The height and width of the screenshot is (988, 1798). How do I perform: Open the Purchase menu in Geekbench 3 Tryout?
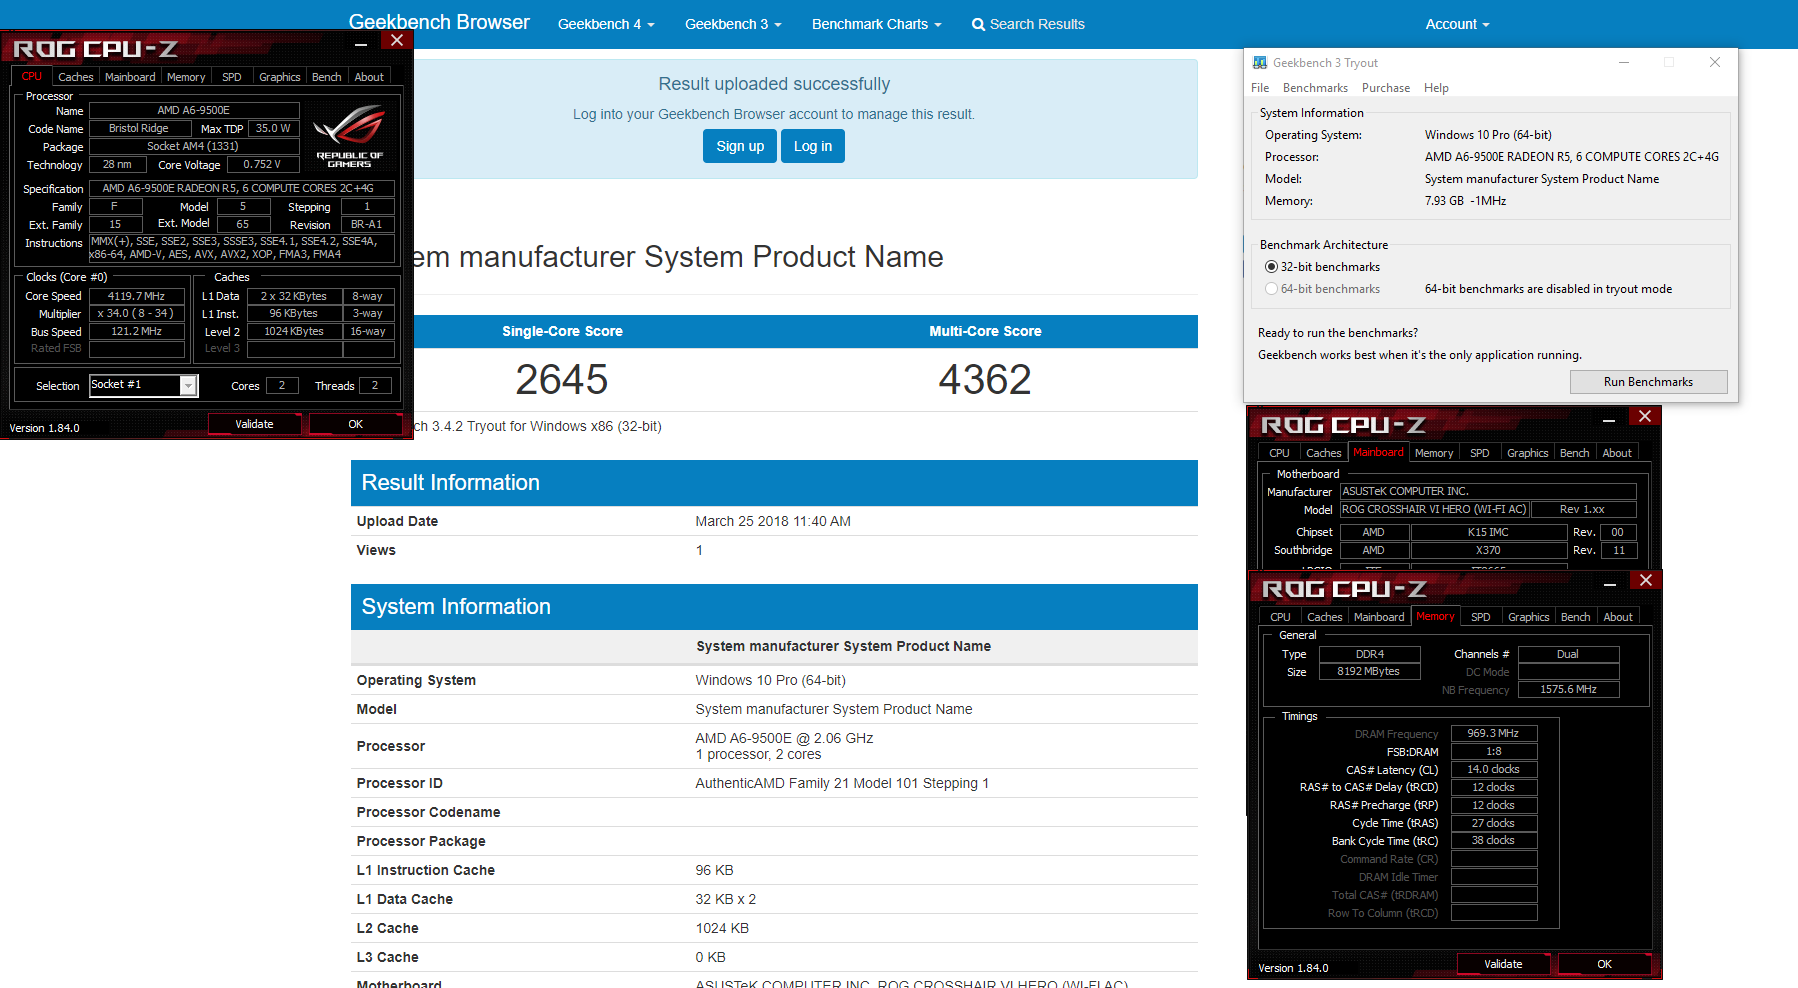[x=1386, y=88]
